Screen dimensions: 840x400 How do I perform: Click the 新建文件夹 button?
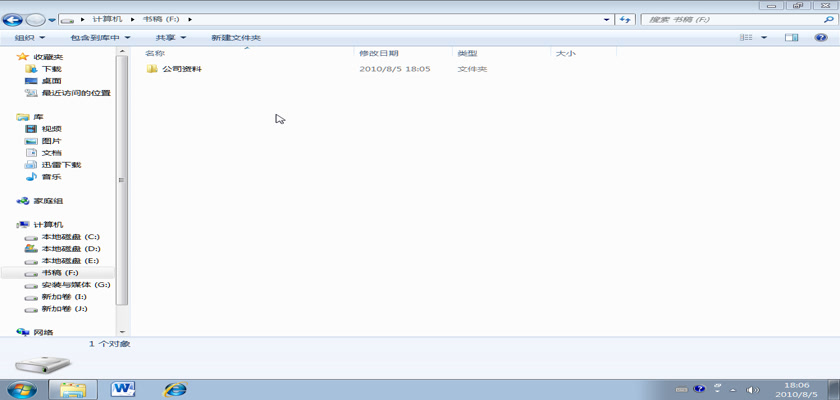click(235, 38)
